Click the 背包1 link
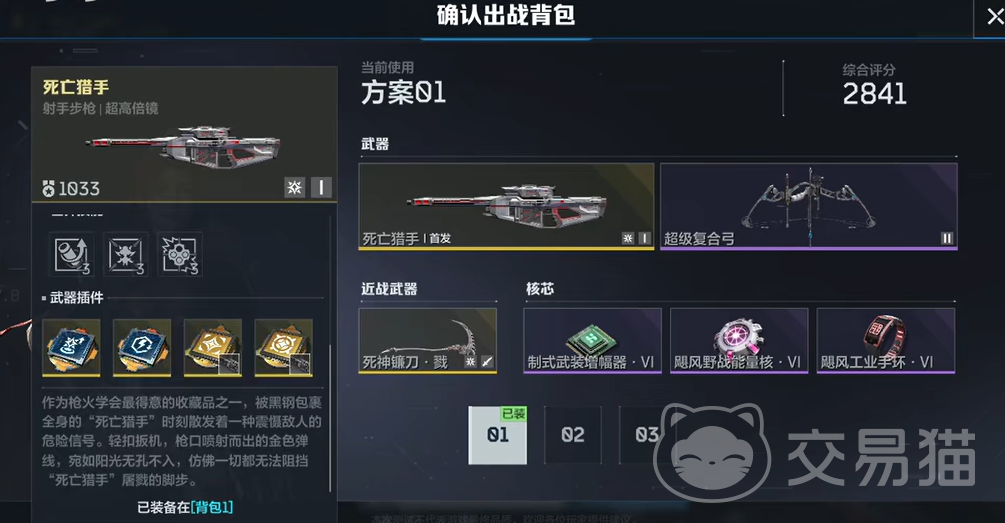1005x523 pixels. click(x=212, y=508)
